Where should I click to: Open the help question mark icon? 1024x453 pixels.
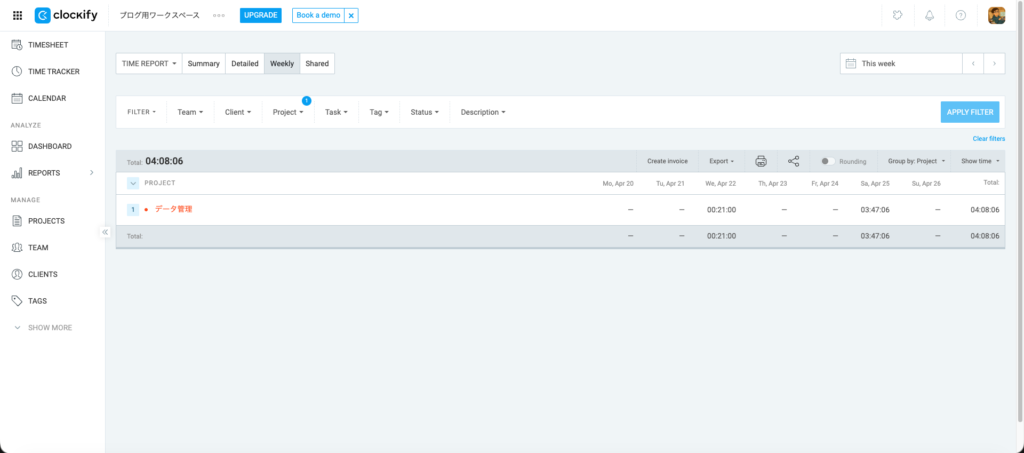click(x=961, y=16)
